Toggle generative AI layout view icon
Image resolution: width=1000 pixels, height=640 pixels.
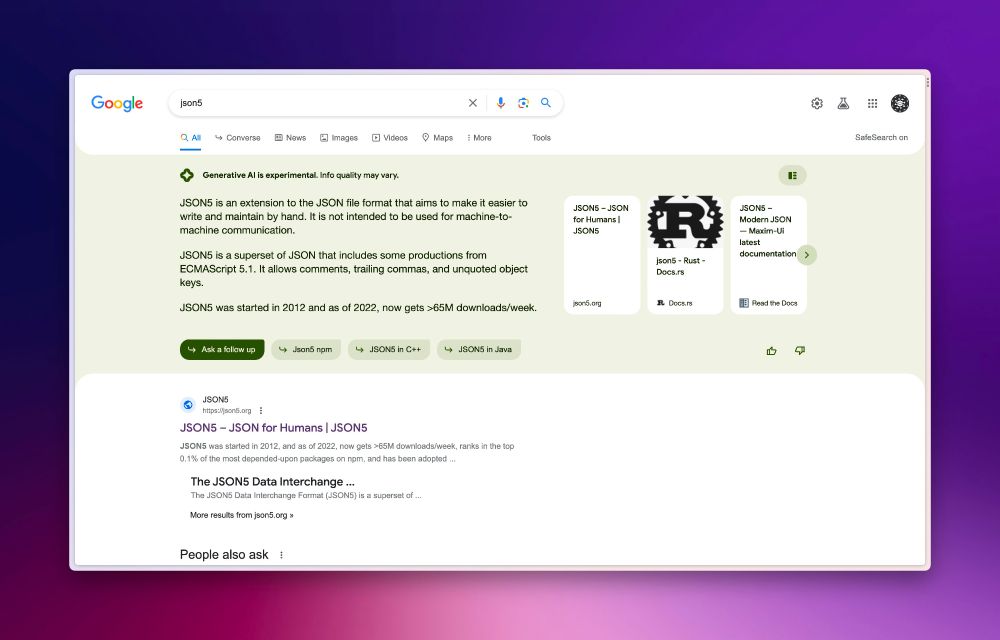click(x=792, y=175)
